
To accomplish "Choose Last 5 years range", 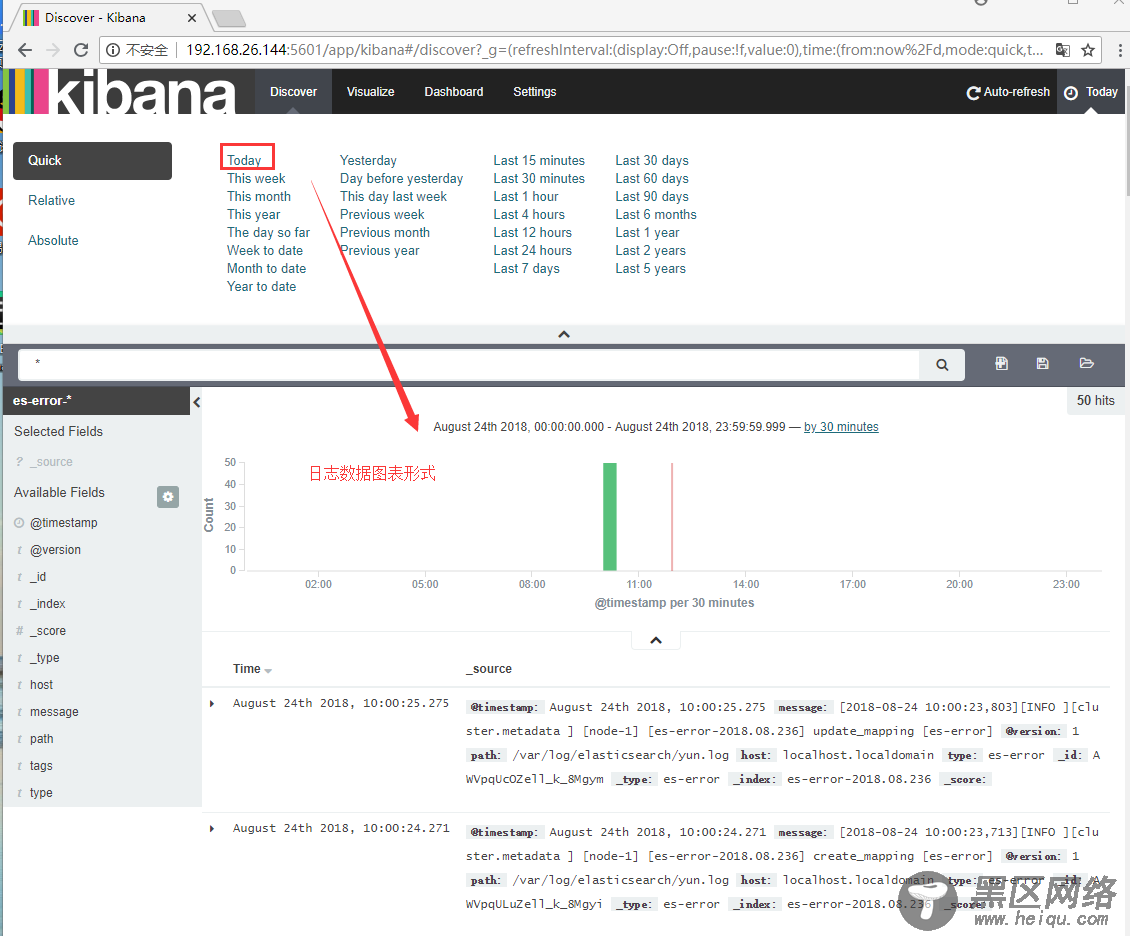I will (x=651, y=268).
